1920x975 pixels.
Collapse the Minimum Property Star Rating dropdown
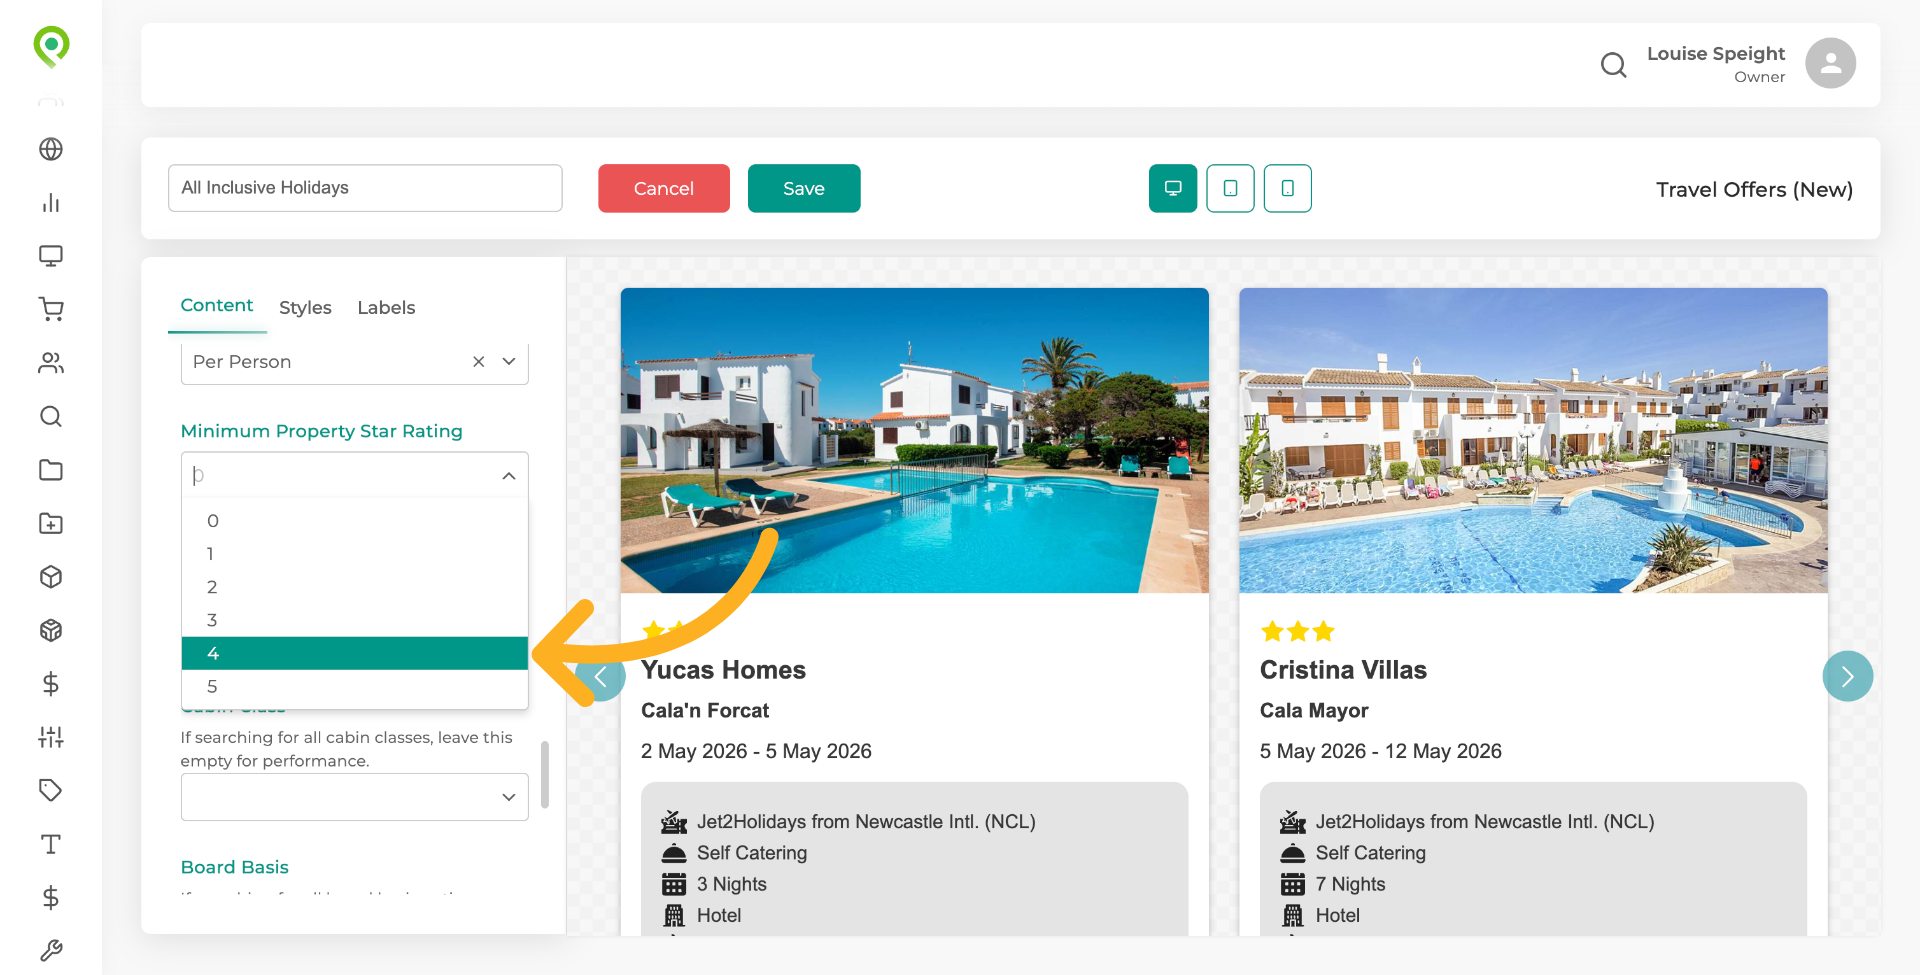click(x=508, y=474)
